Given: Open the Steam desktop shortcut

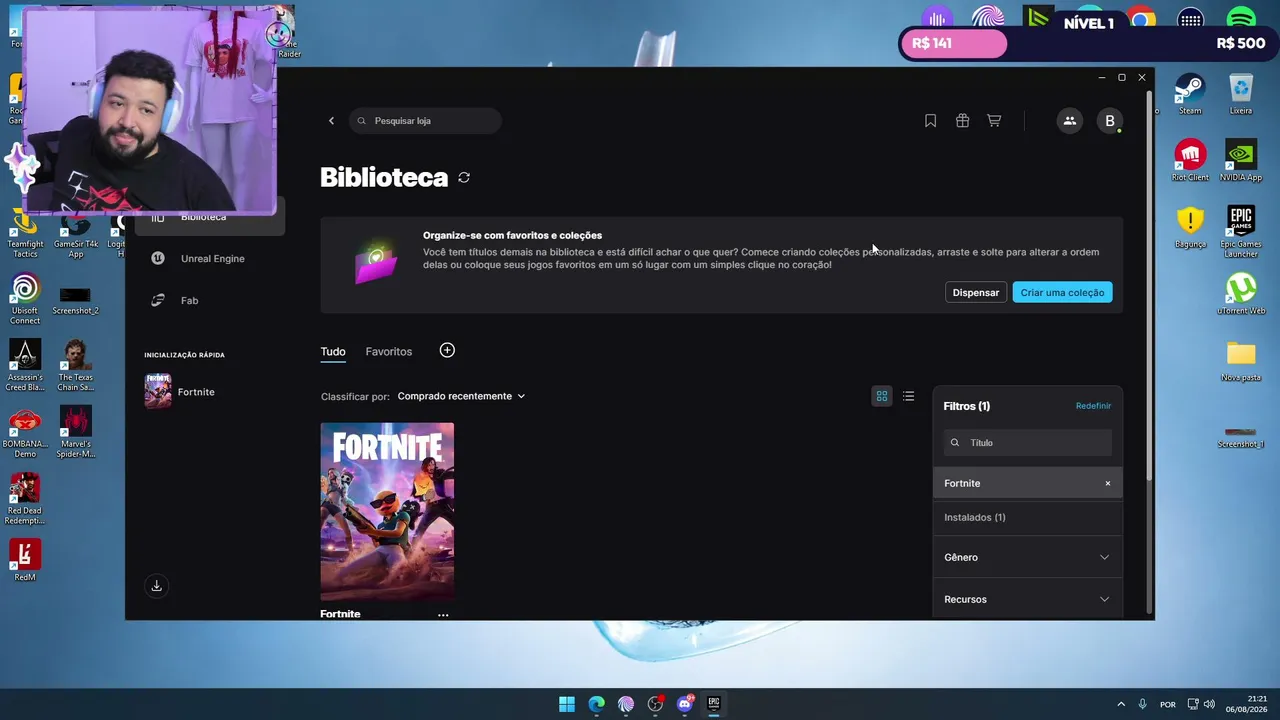Looking at the screenshot, I should (x=1190, y=95).
